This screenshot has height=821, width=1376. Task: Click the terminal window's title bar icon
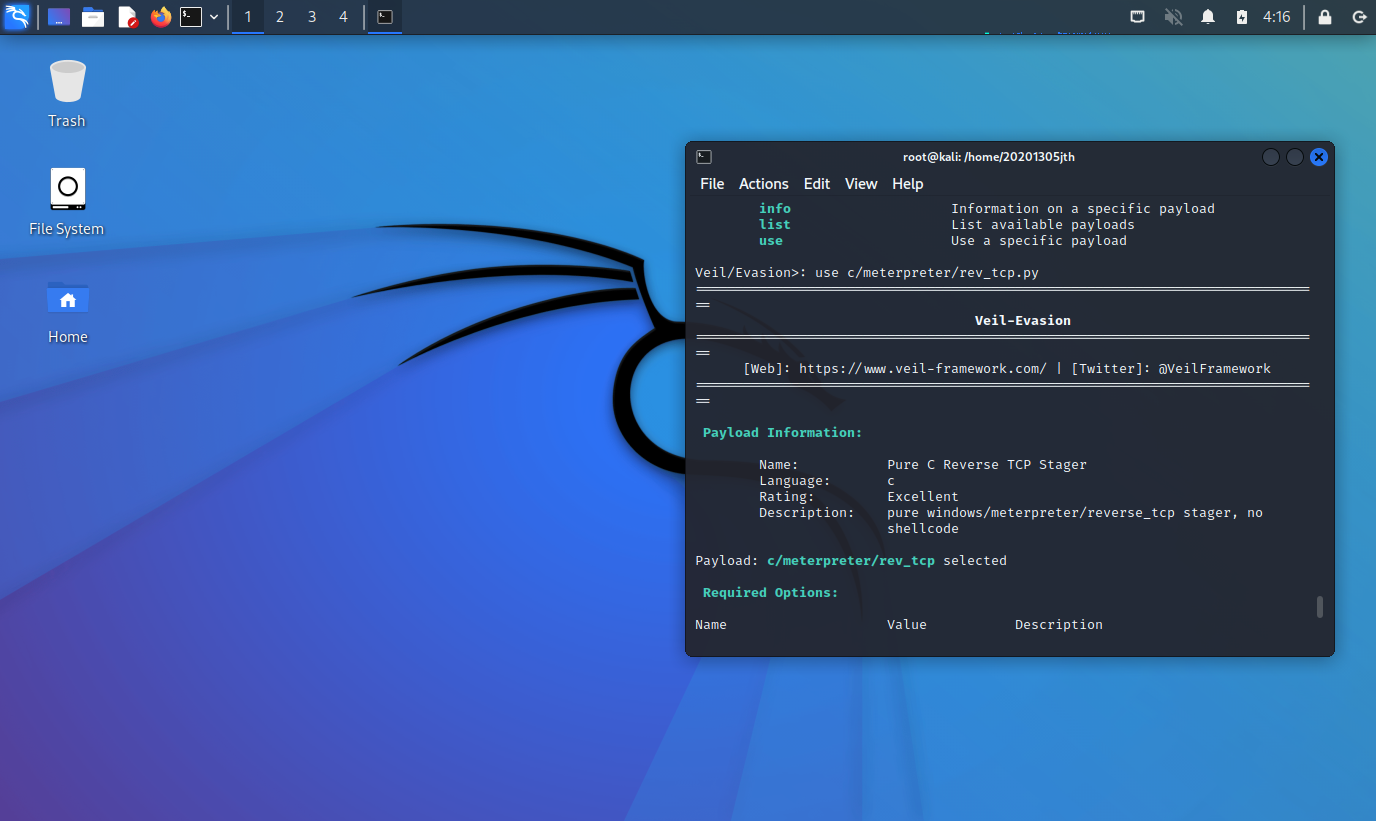coord(704,156)
